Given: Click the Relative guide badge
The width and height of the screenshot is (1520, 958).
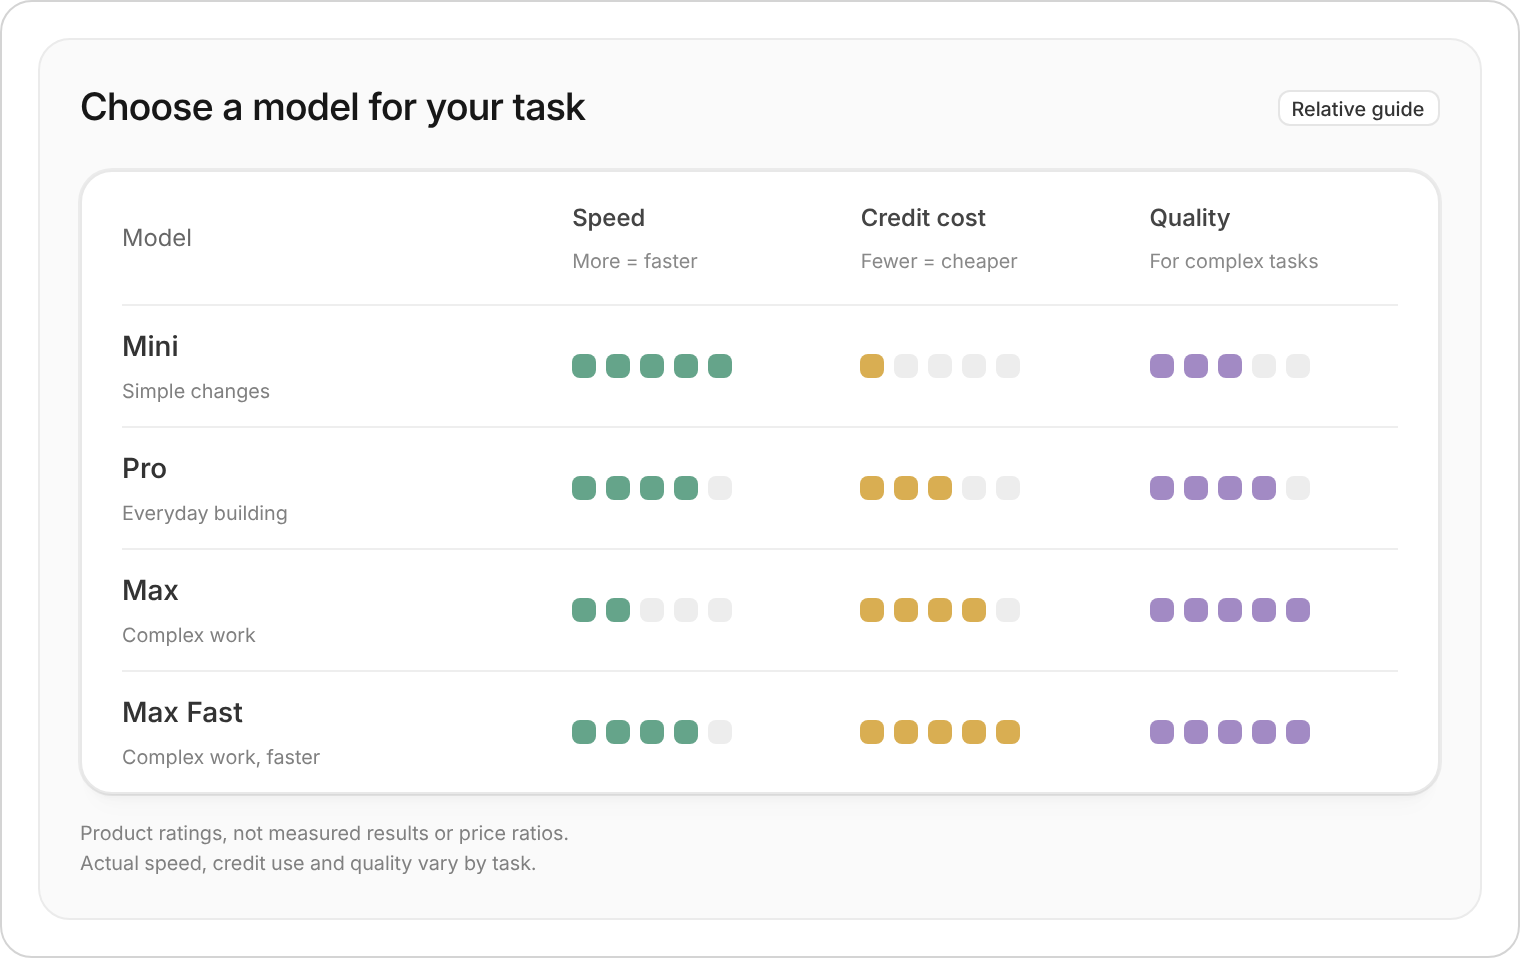Looking at the screenshot, I should point(1358,109).
